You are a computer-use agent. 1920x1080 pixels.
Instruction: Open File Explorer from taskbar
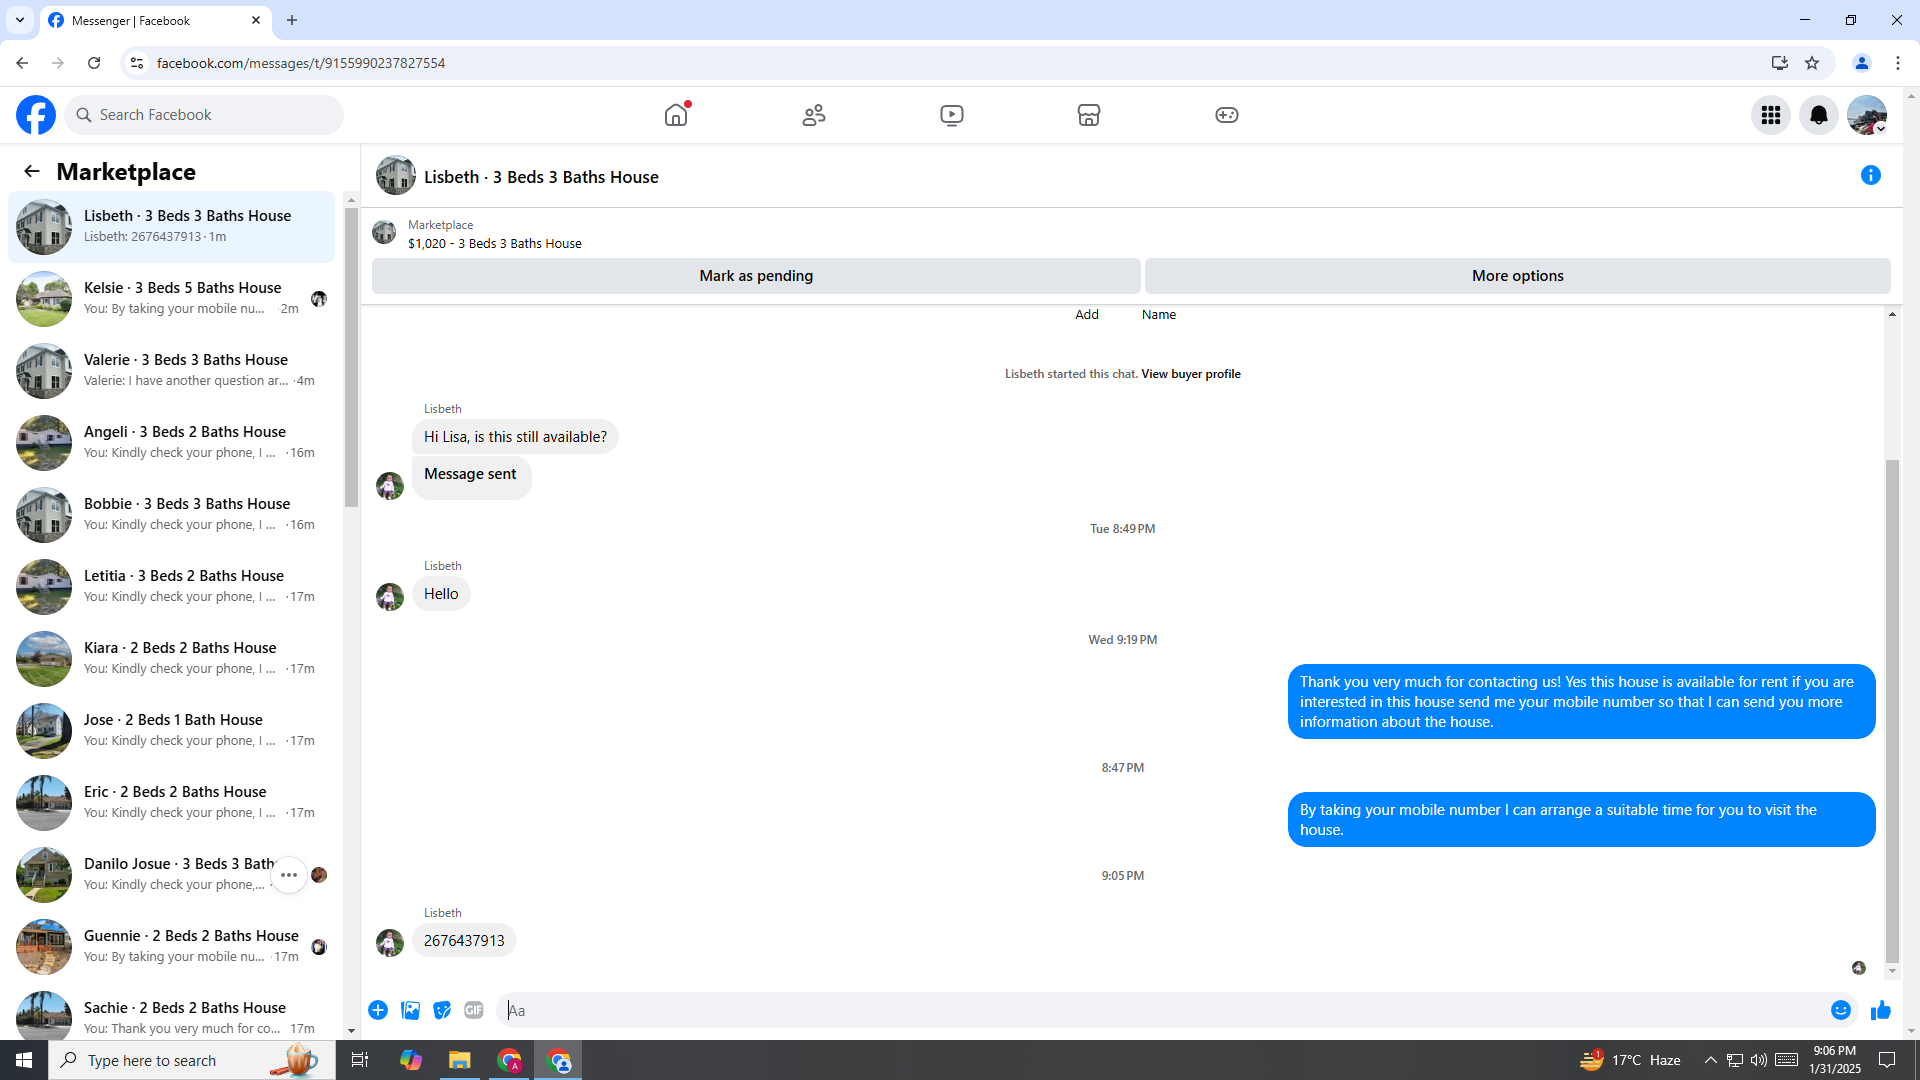tap(460, 1060)
